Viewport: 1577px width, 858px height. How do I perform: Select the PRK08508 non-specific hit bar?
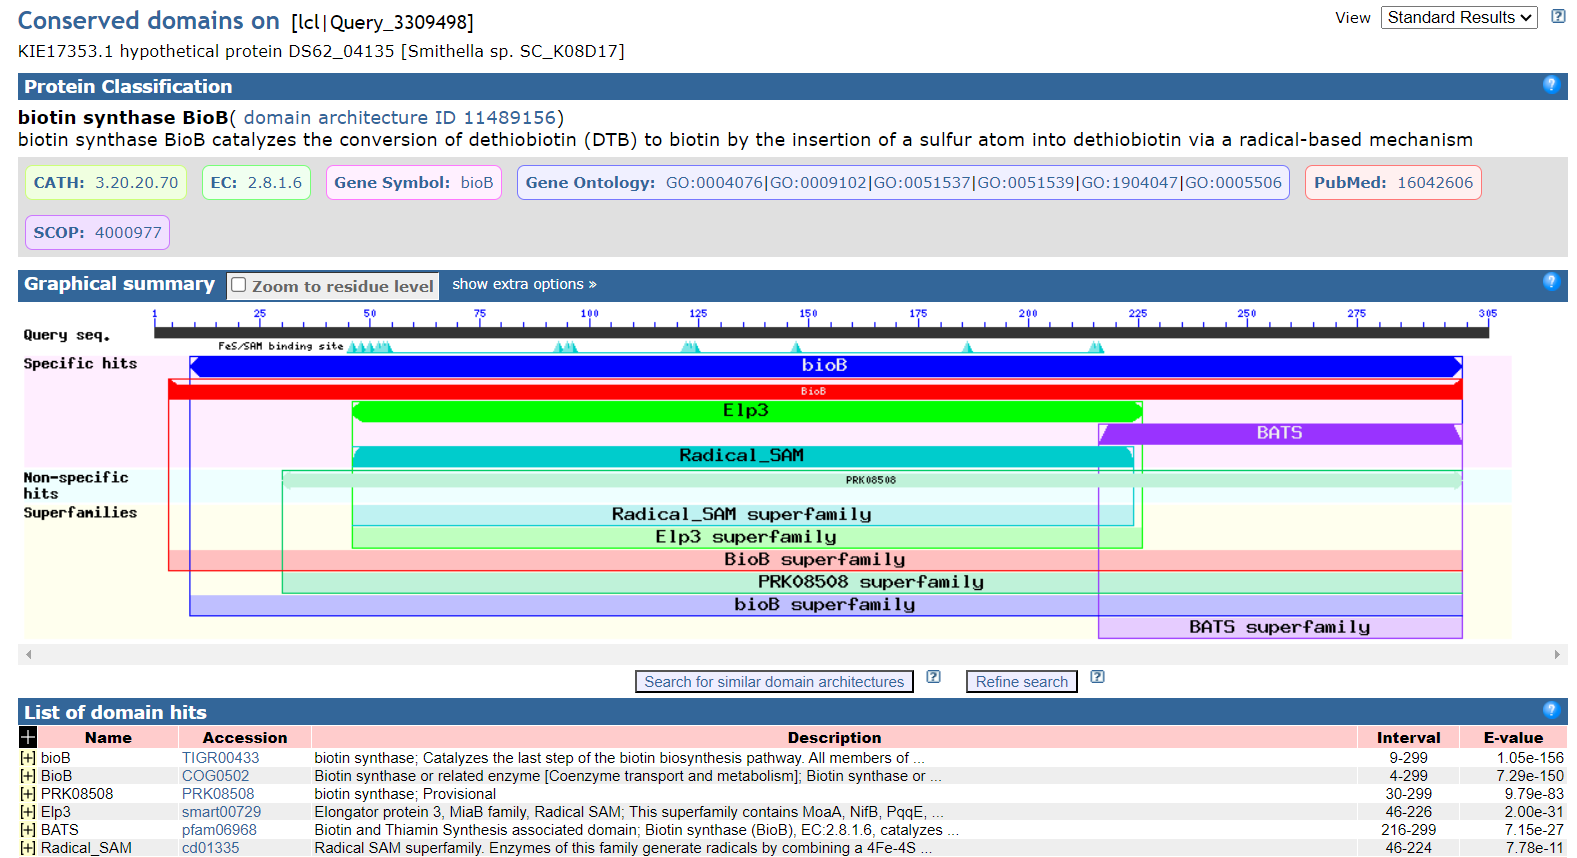[x=872, y=480]
